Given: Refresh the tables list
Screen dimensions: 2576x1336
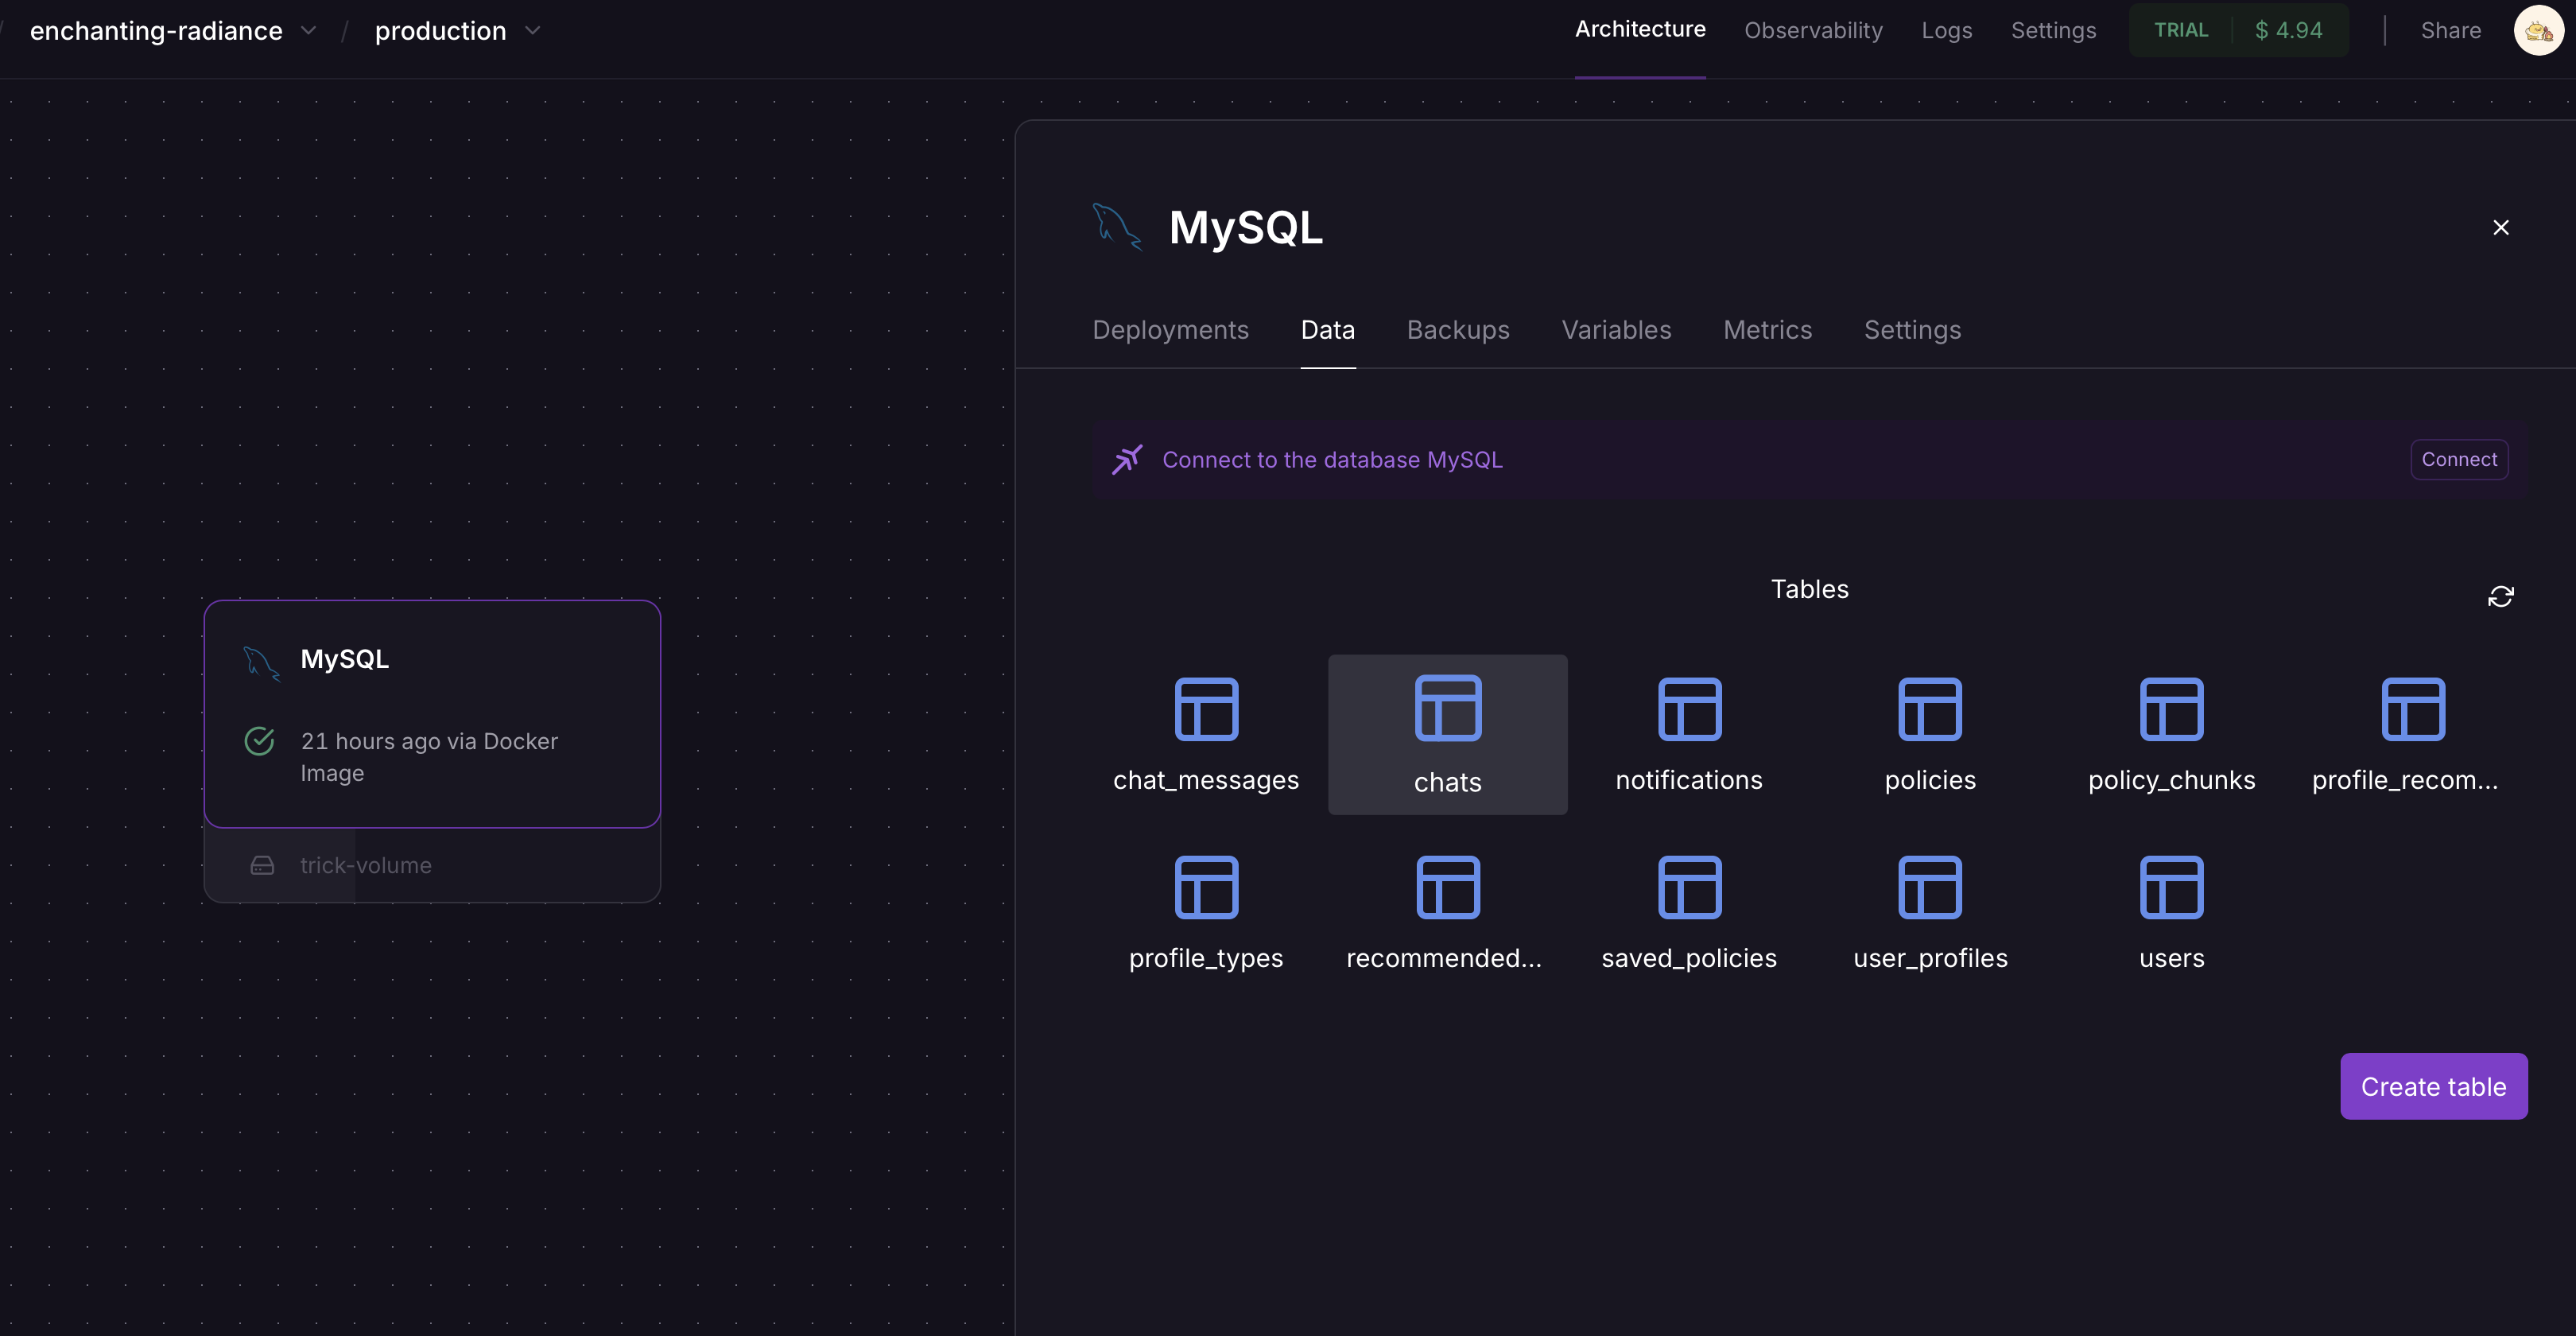Looking at the screenshot, I should [x=2500, y=597].
